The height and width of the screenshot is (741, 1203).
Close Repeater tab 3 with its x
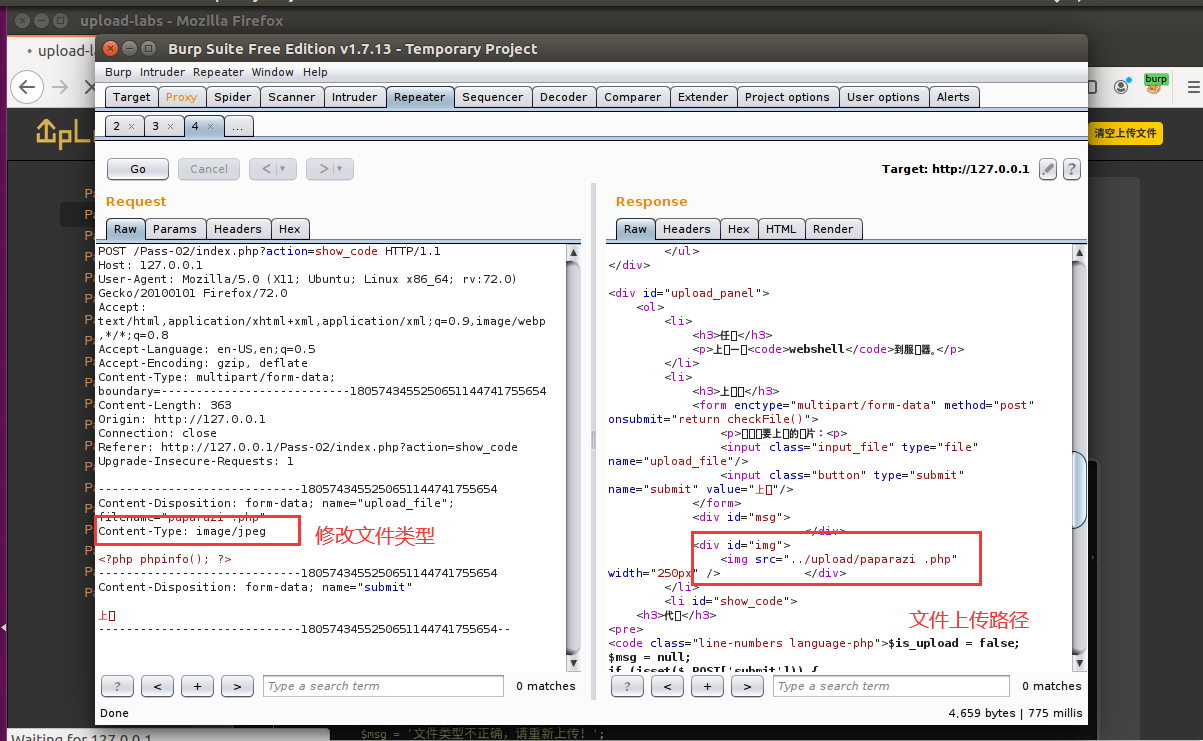click(171, 127)
